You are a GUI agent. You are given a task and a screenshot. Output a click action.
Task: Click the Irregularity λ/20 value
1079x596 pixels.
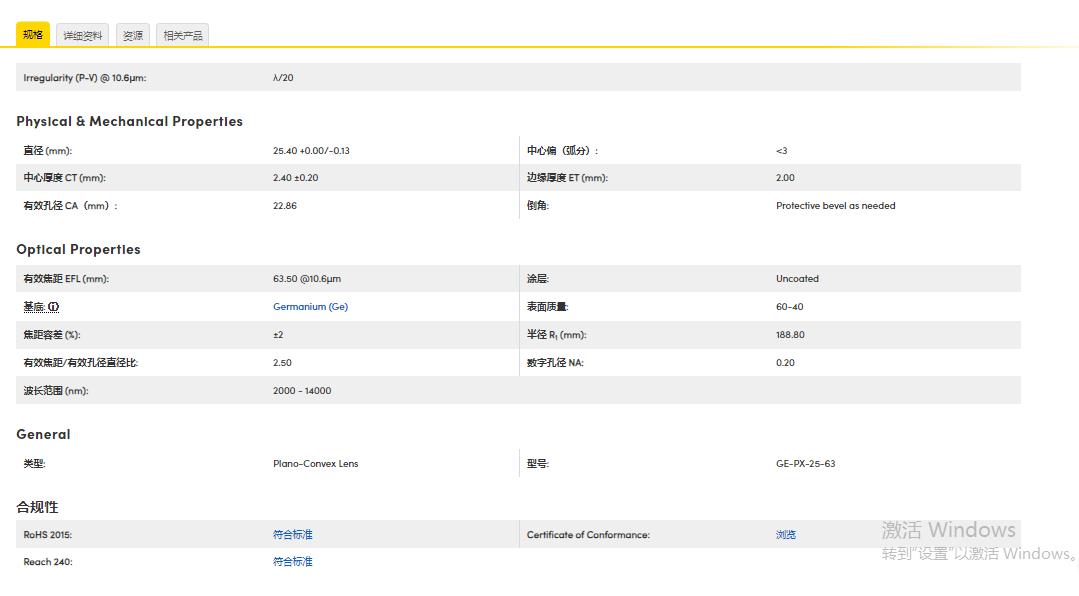tap(281, 77)
